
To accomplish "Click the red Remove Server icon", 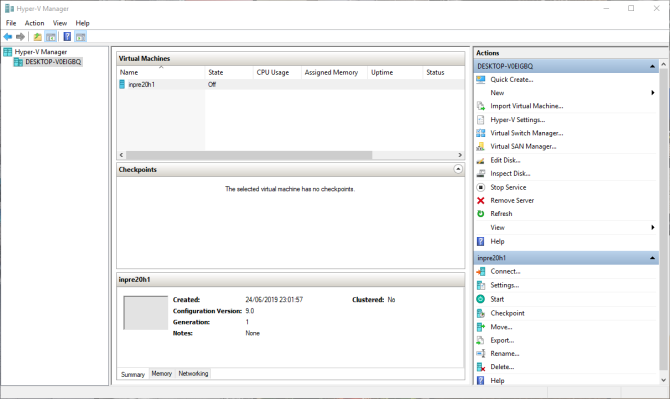I will coord(481,200).
